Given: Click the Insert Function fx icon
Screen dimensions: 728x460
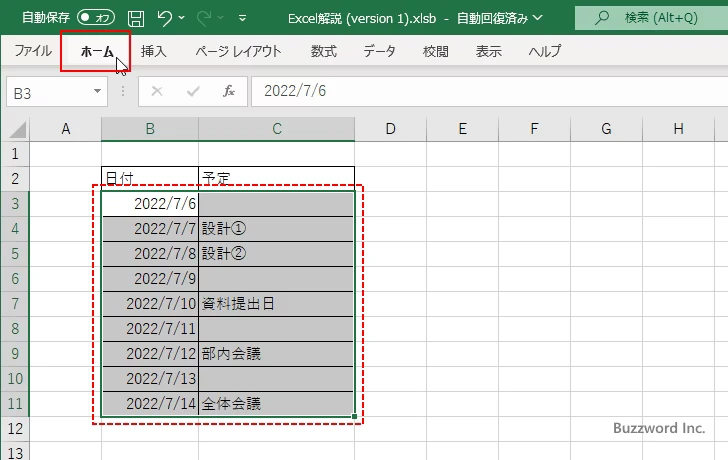Looking at the screenshot, I should 229,91.
